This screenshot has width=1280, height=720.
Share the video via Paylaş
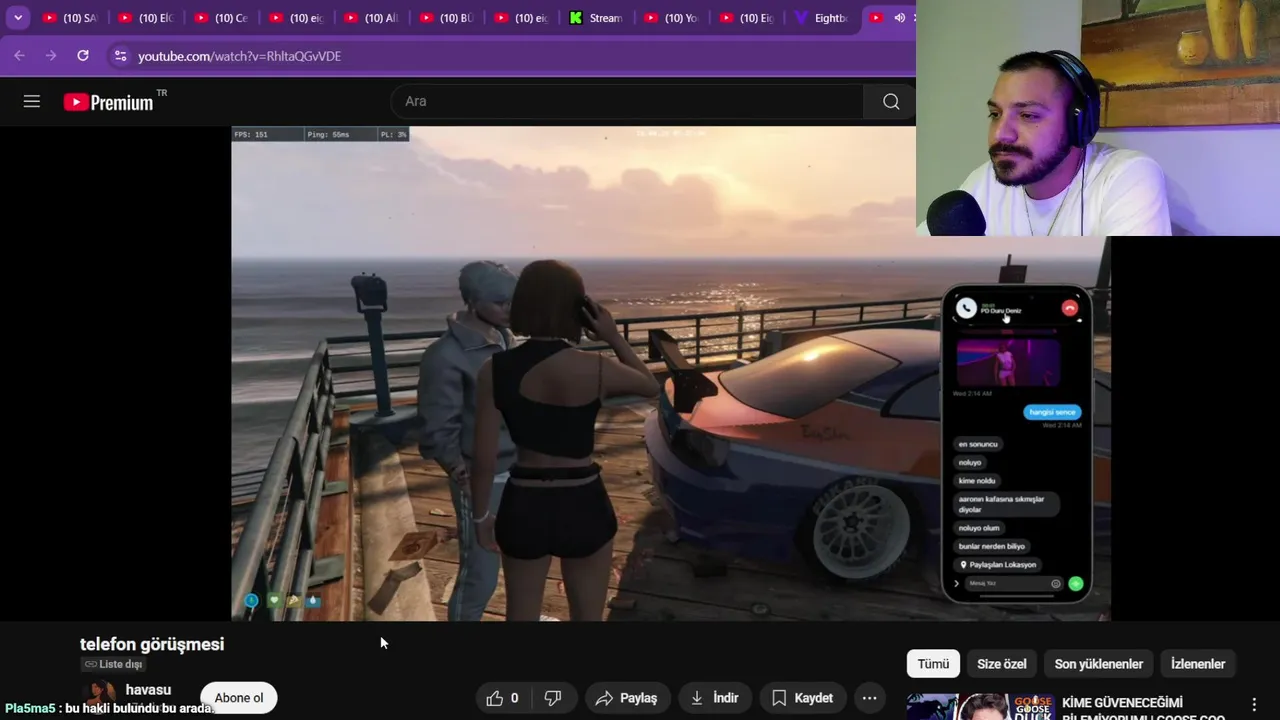point(627,698)
